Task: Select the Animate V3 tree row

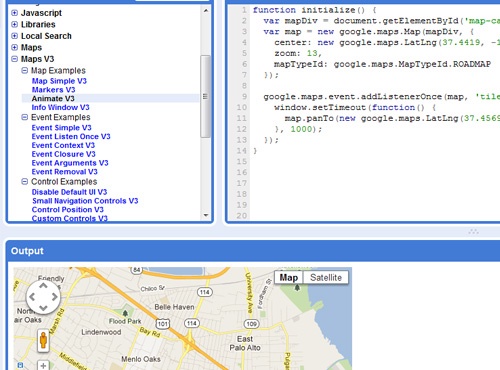Action: pyautogui.click(x=110, y=98)
